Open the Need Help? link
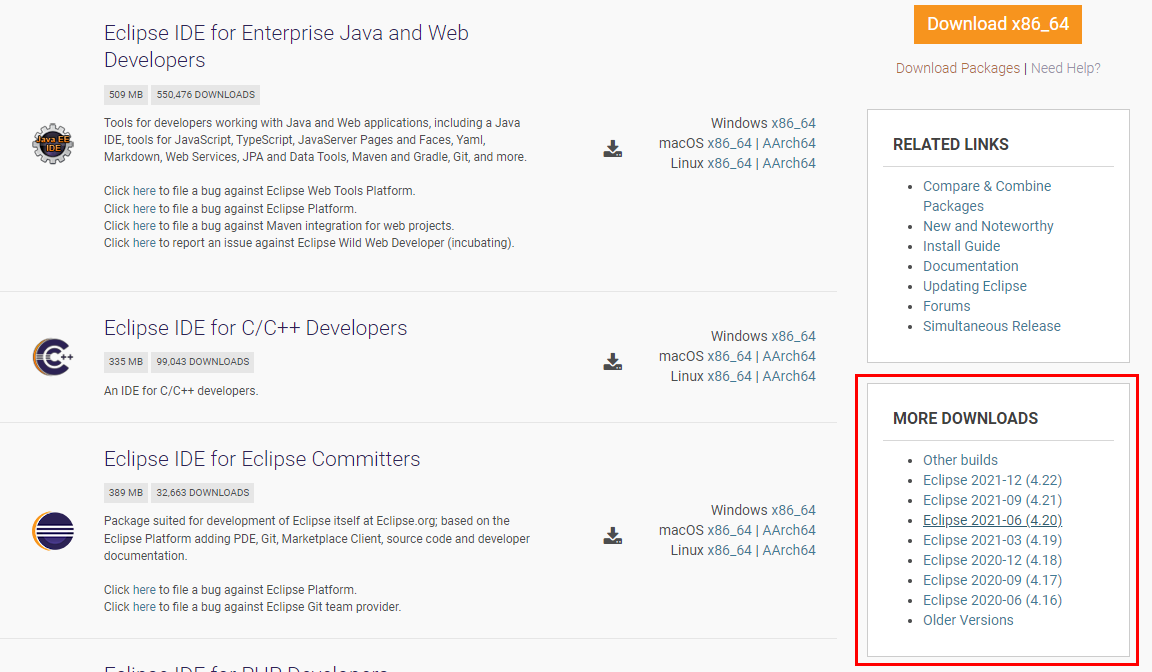This screenshot has height=672, width=1152. point(1065,68)
